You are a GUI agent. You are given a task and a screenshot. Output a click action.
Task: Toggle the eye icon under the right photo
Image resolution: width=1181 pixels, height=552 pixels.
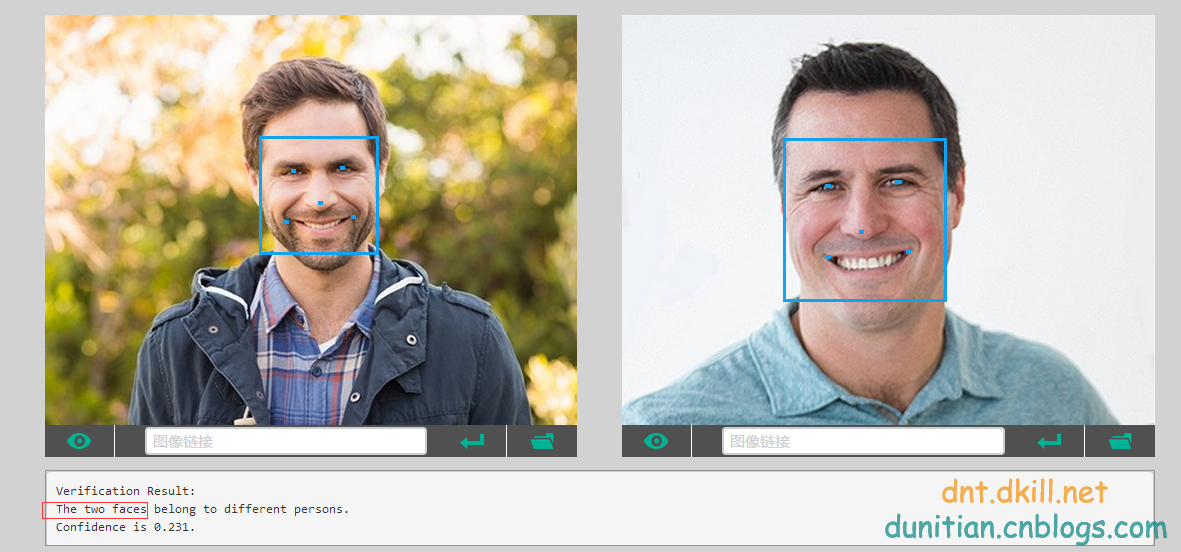pos(656,441)
